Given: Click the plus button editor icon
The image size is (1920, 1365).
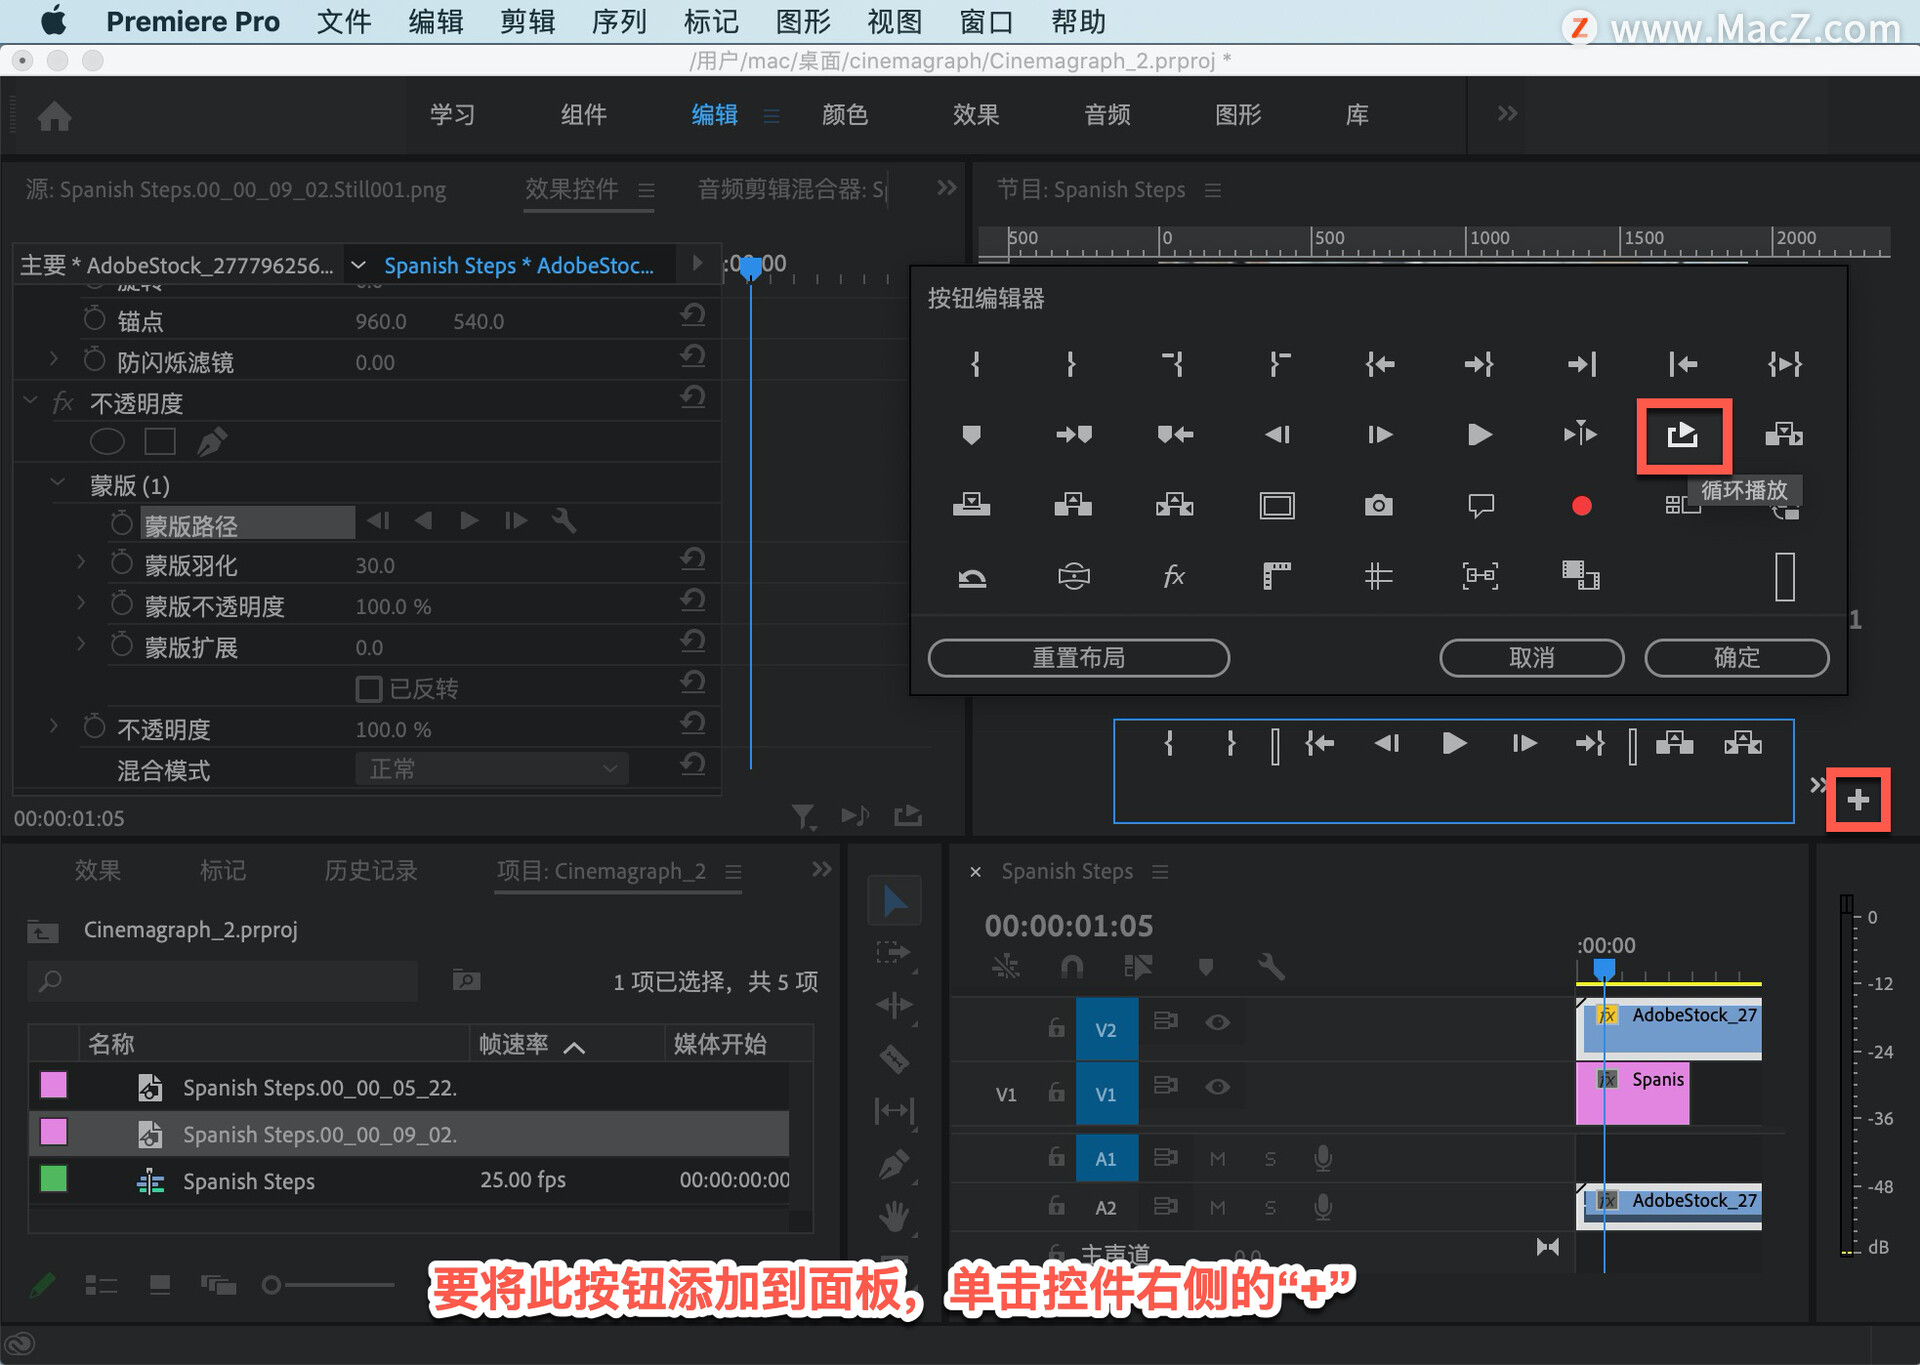Looking at the screenshot, I should pos(1858,800).
